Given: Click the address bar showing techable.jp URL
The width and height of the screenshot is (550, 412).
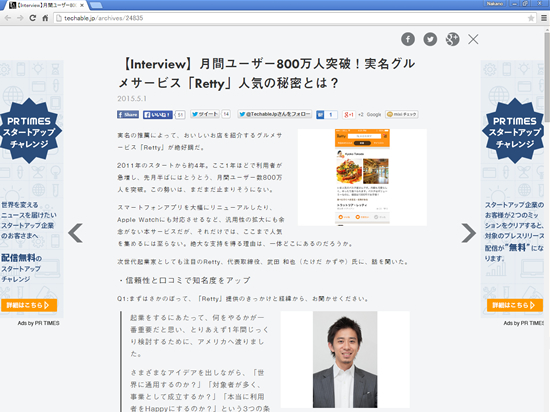Looking at the screenshot, I should pos(291,18).
